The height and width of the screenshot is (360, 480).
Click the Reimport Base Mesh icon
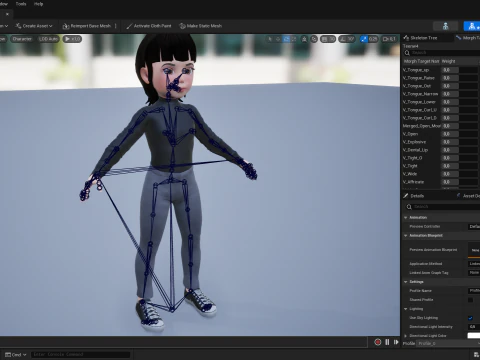click(x=66, y=26)
